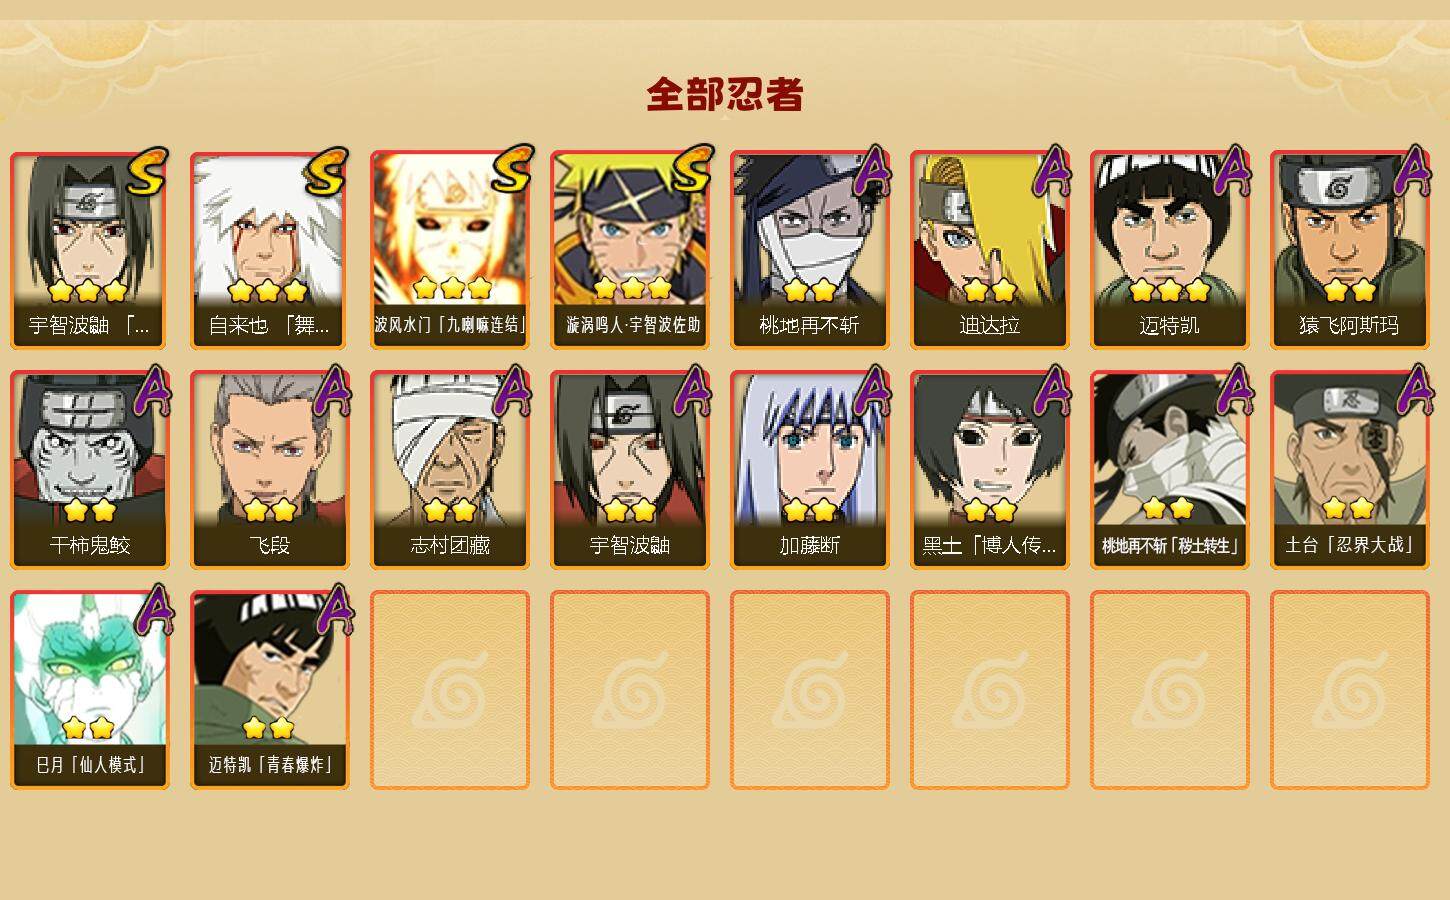Click the 巳月「仙人模式」ninja card
1450x900 pixels.
(90, 690)
